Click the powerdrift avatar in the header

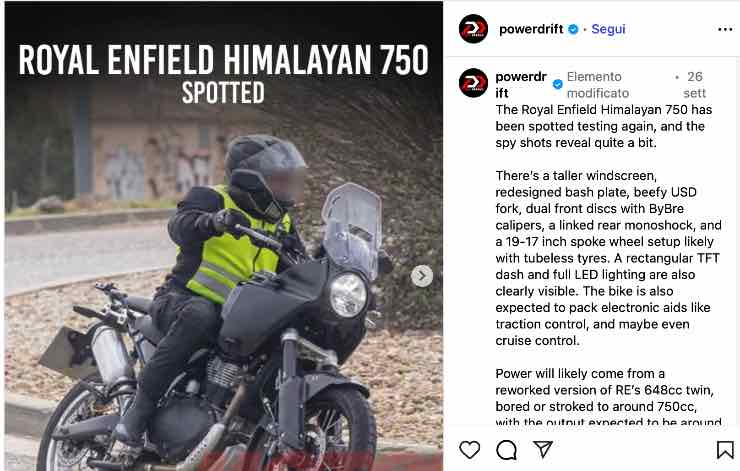(473, 29)
